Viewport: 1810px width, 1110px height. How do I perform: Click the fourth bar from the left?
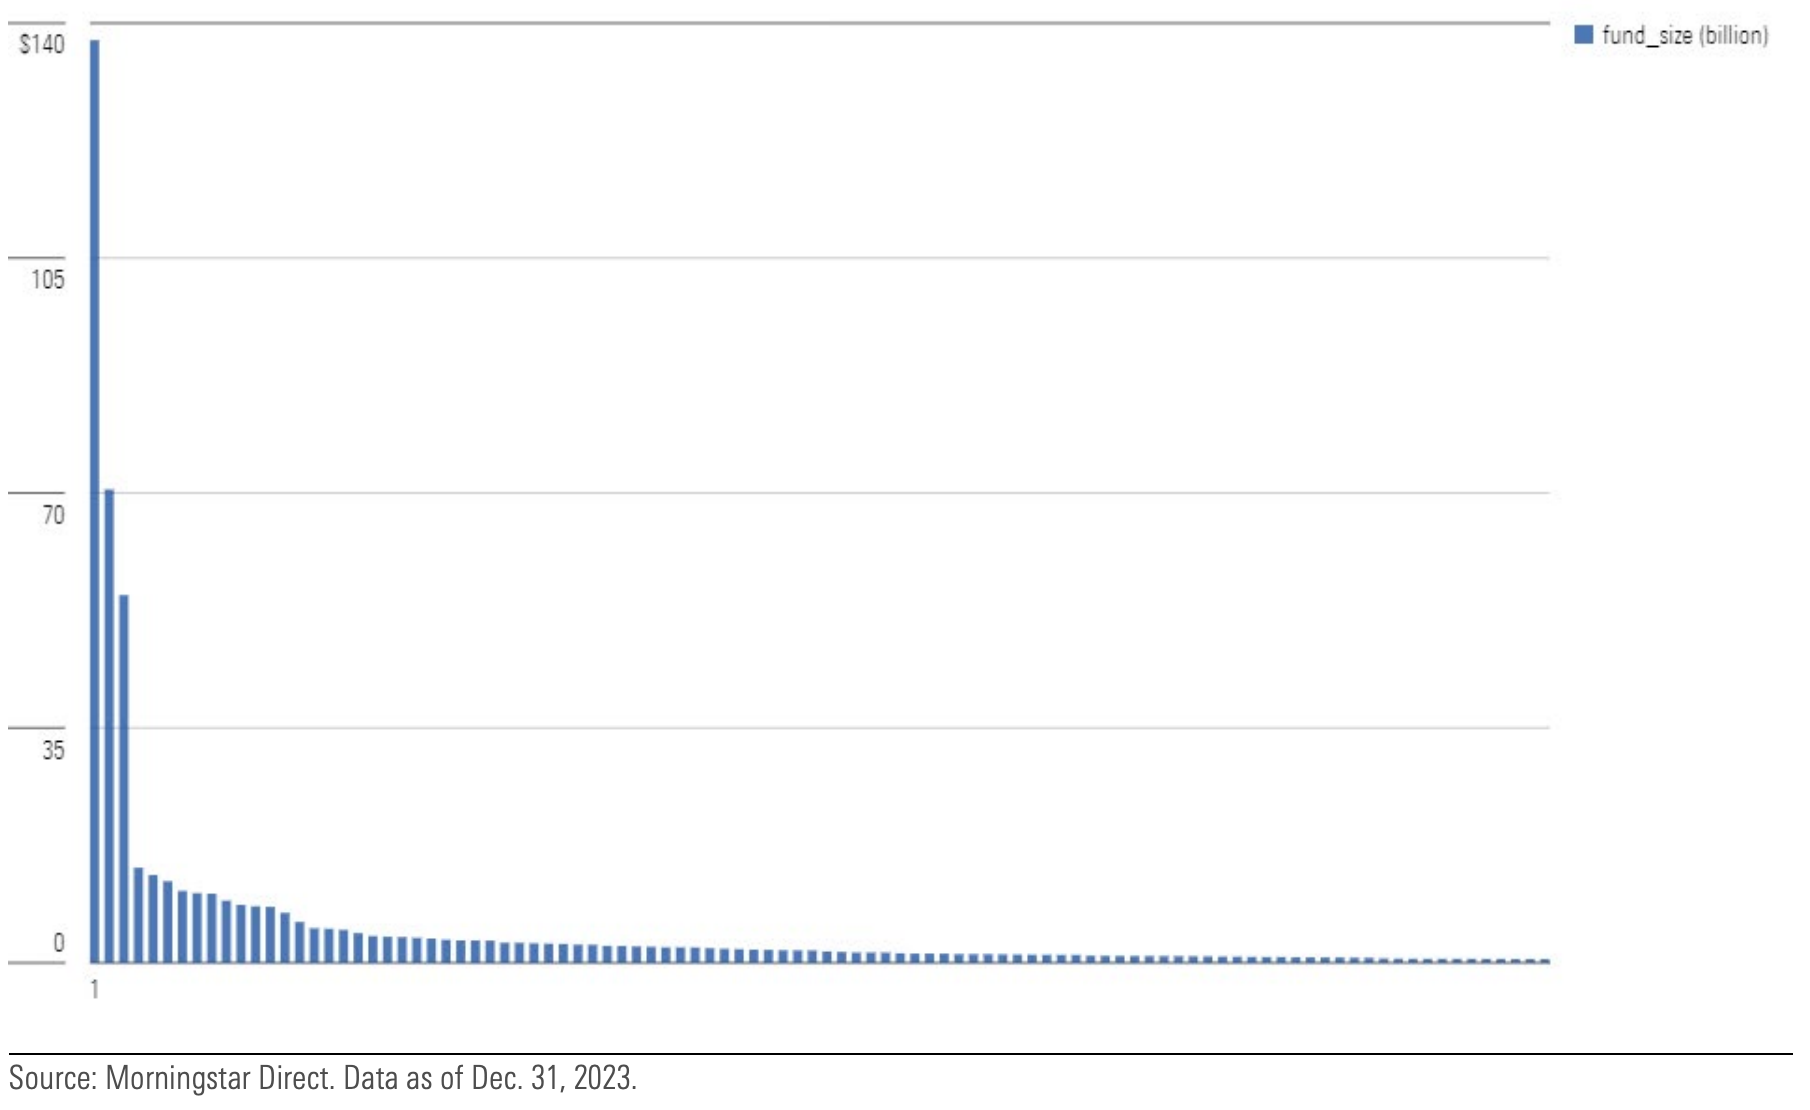coord(138,914)
